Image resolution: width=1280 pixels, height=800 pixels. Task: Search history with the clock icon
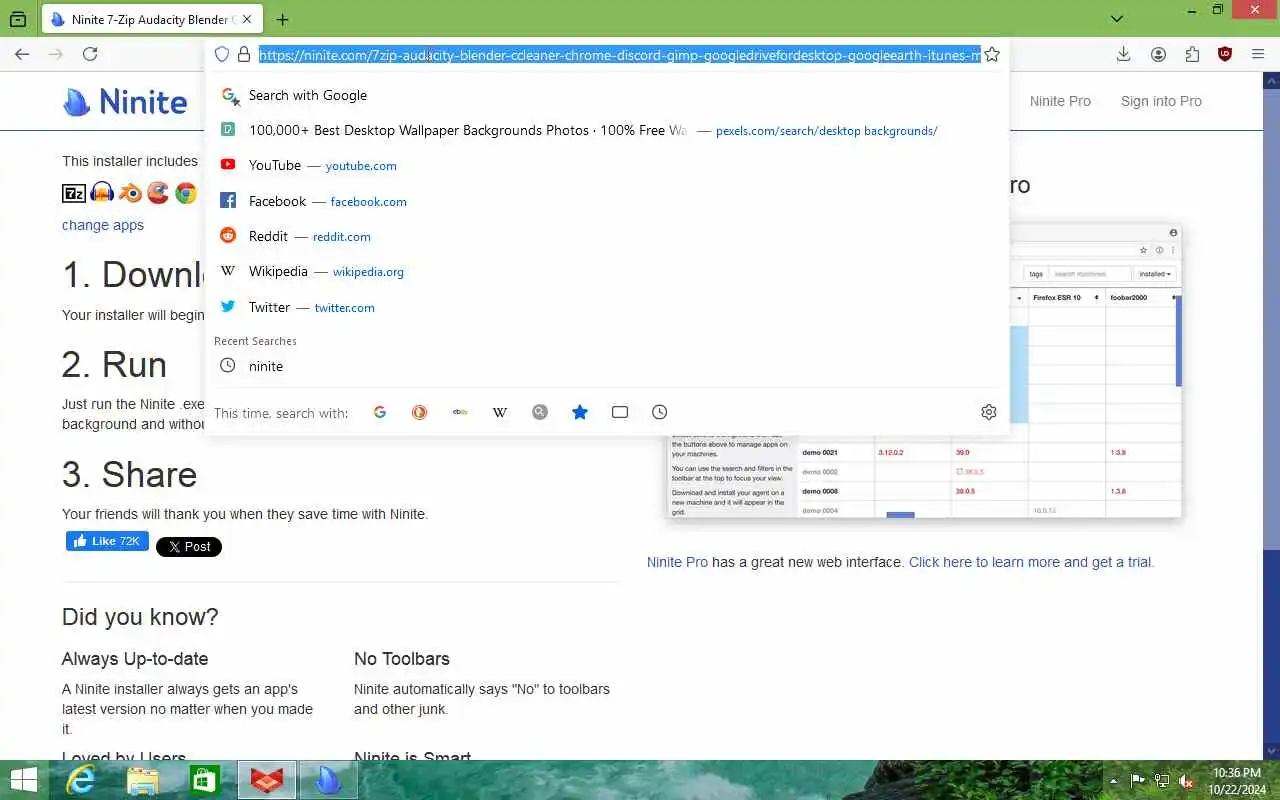point(660,412)
